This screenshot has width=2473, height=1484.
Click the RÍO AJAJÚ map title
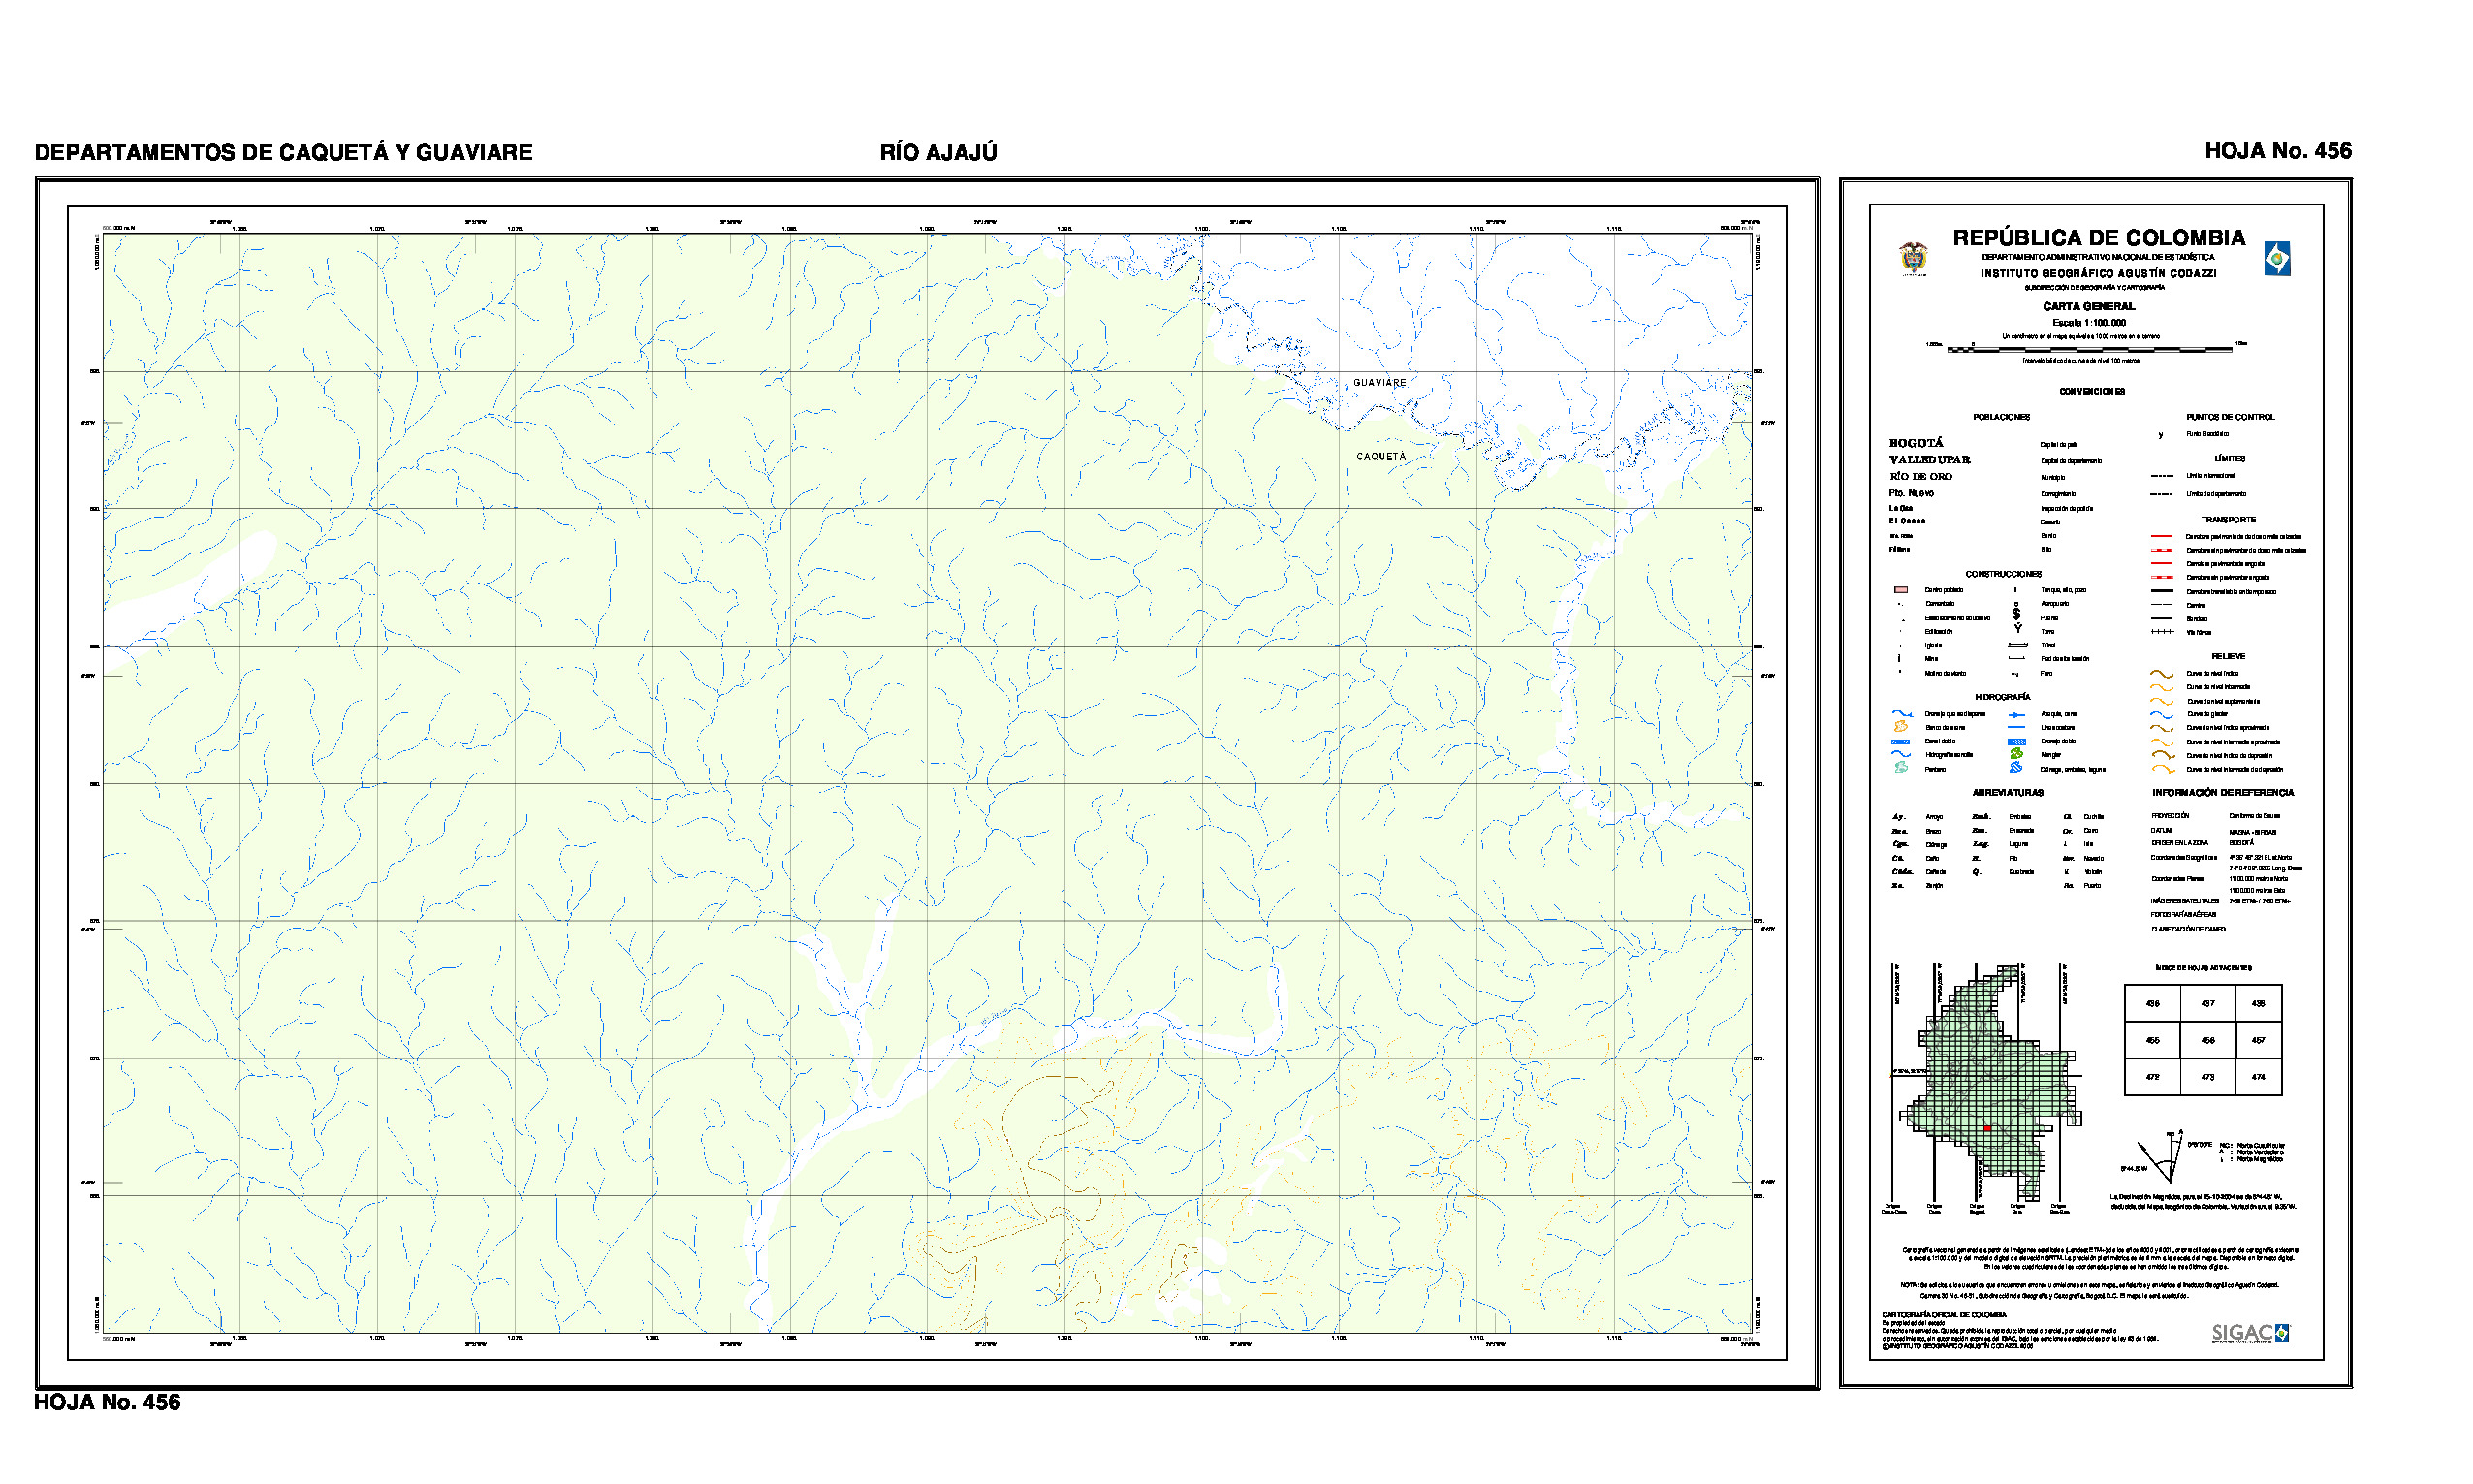click(x=938, y=152)
